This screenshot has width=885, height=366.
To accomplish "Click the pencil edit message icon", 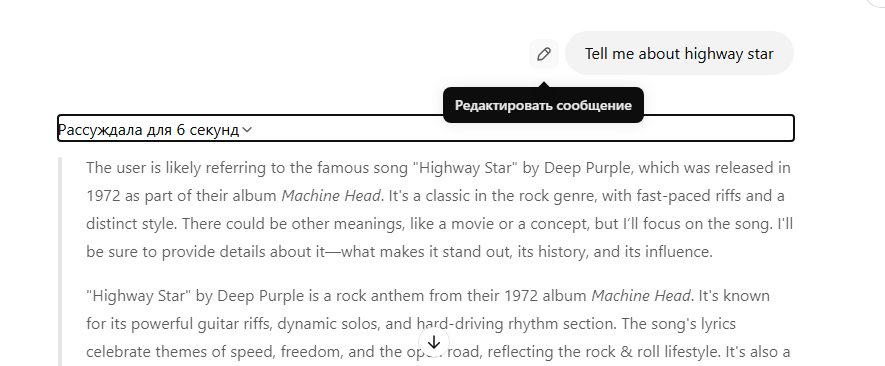I will (544, 54).
